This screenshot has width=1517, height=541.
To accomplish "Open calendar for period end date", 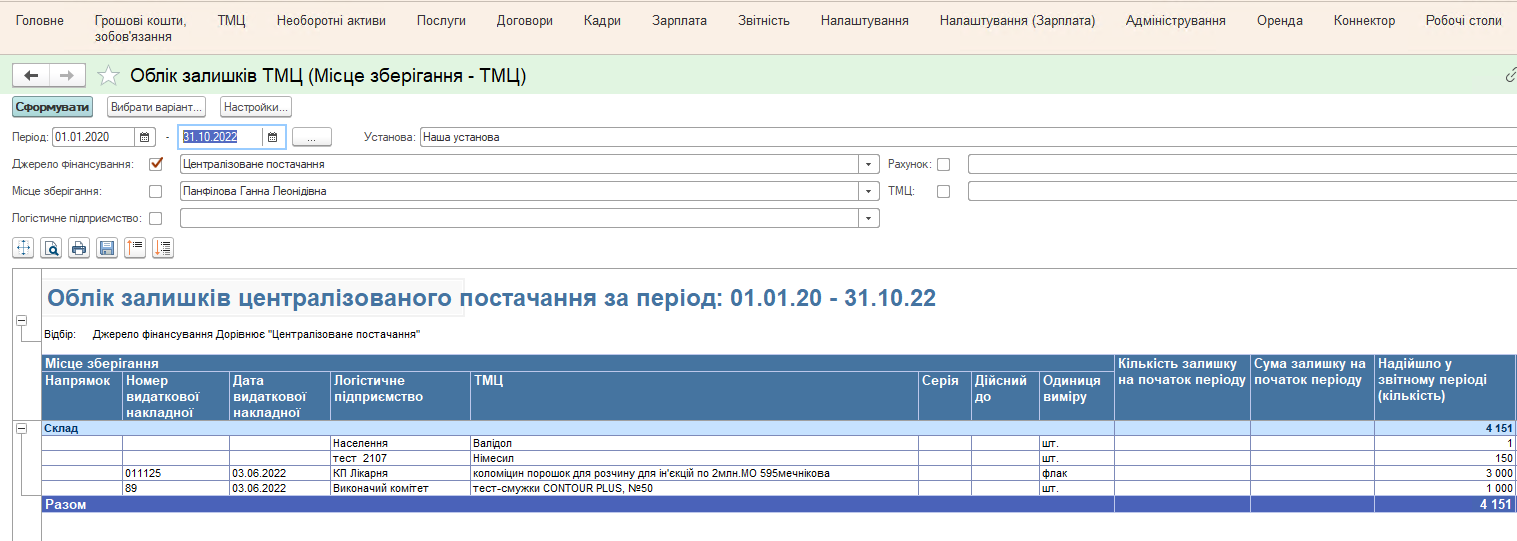I will (272, 137).
